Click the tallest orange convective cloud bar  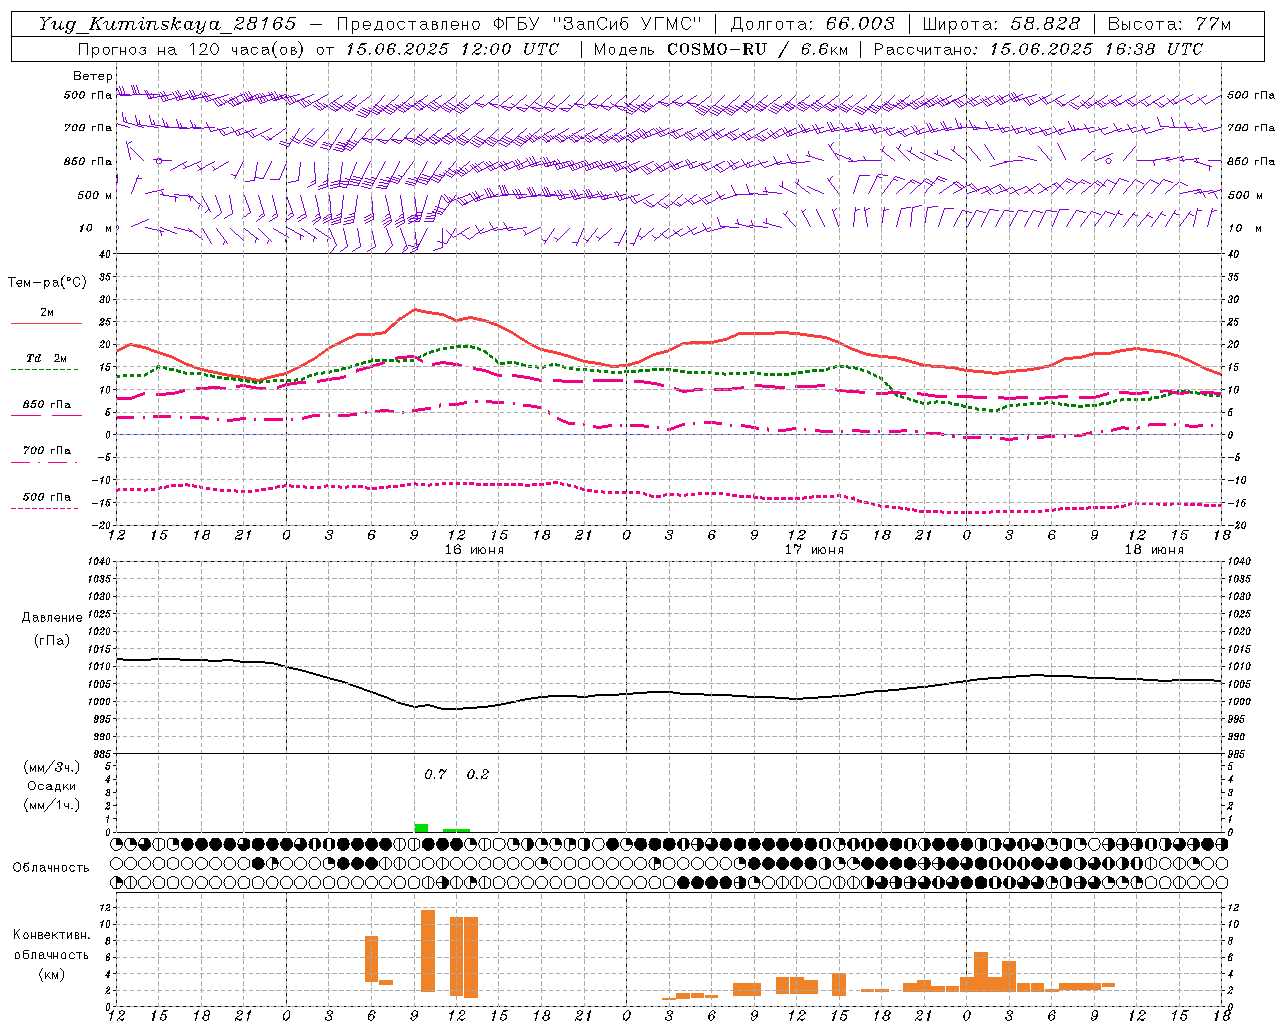(428, 951)
